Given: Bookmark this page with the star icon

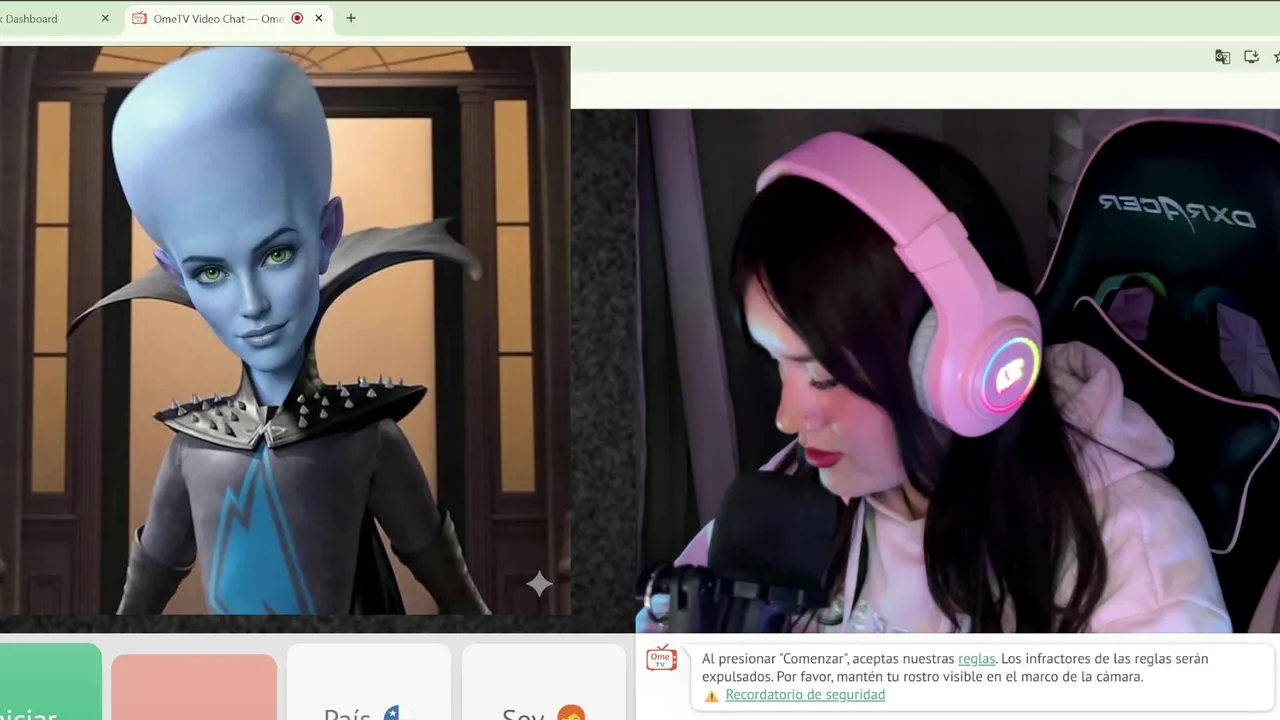Looking at the screenshot, I should tap(1277, 57).
